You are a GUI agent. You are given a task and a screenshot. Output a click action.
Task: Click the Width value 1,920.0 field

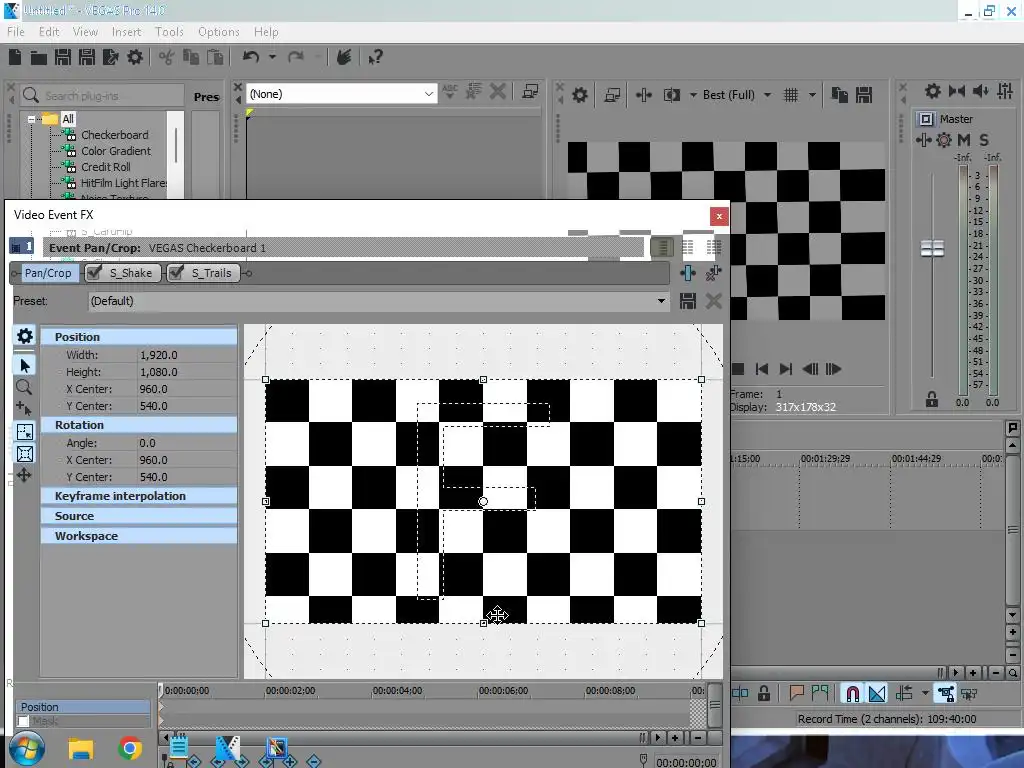[x=187, y=355]
